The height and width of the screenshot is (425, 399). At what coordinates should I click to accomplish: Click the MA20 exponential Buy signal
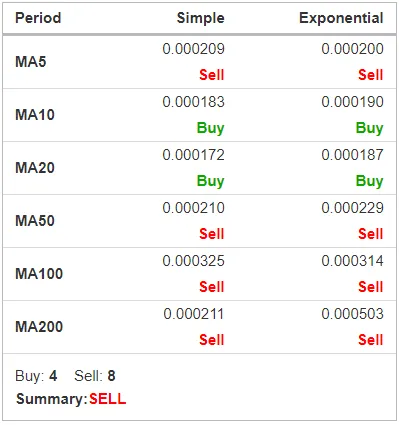(370, 181)
